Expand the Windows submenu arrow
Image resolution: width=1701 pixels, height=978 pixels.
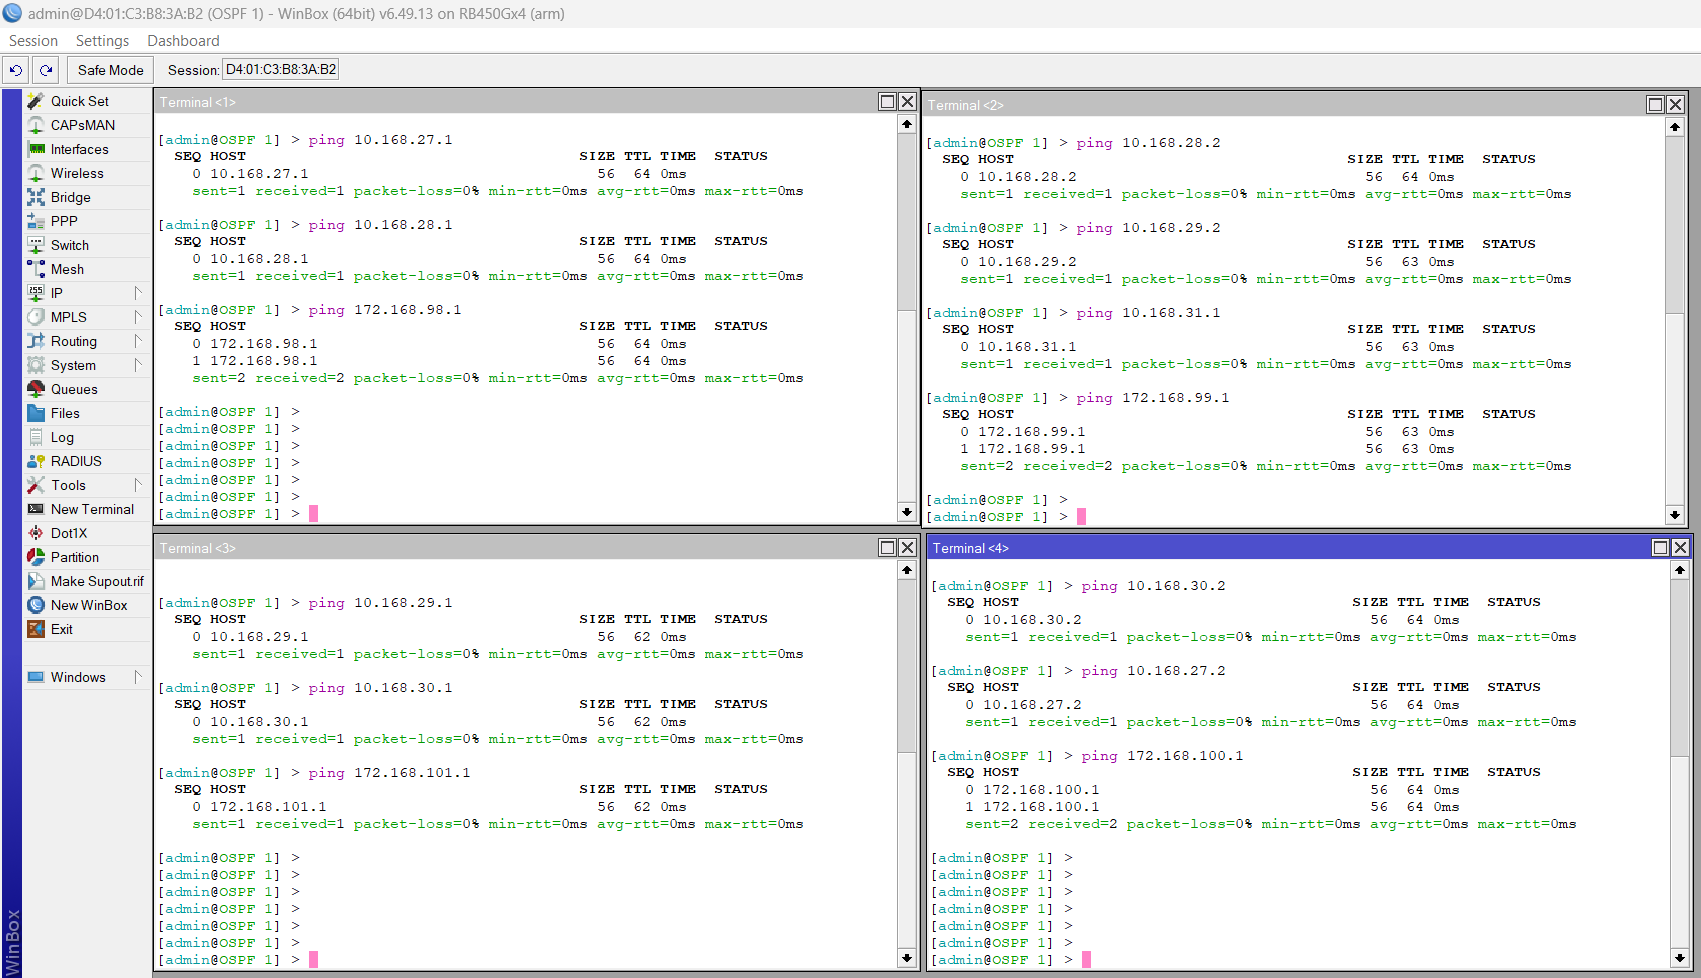[138, 677]
